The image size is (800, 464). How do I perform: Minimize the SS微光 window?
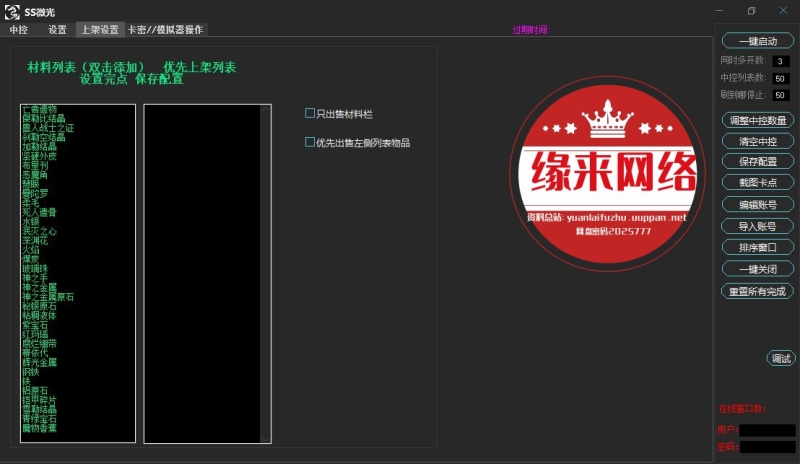coord(719,11)
